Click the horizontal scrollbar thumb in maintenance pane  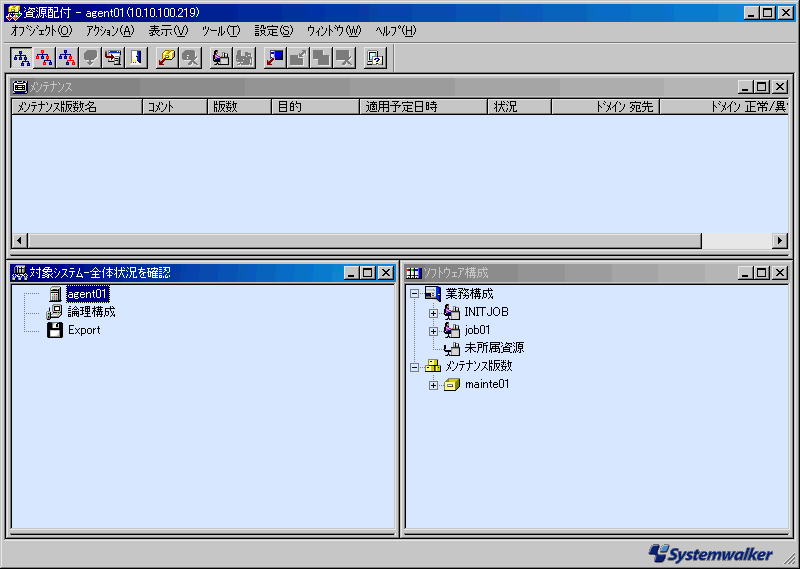[365, 240]
